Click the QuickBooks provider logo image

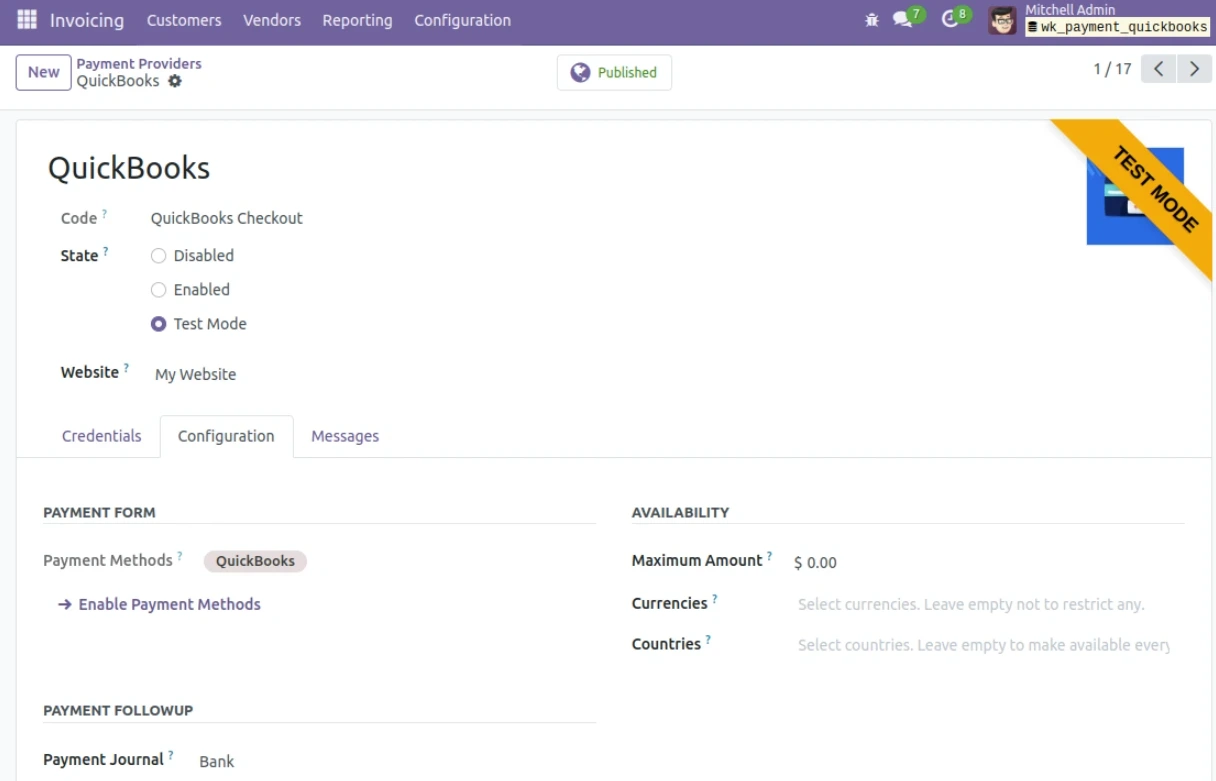1125,195
